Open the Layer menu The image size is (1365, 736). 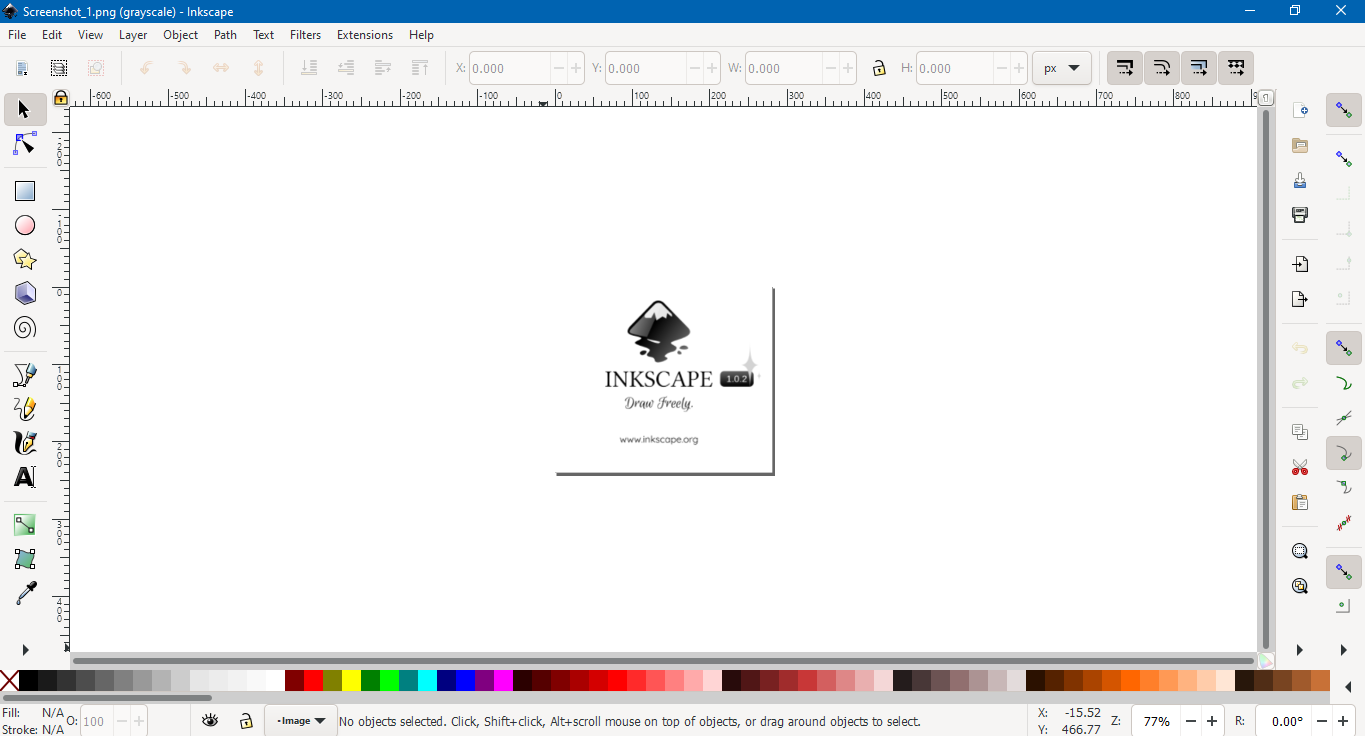coord(133,34)
